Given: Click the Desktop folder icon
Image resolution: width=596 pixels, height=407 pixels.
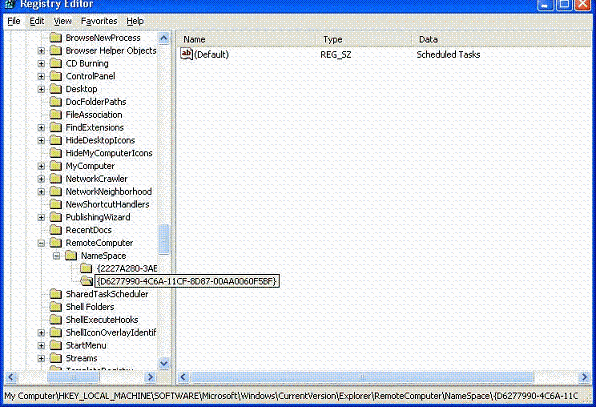Looking at the screenshot, I should 56,89.
